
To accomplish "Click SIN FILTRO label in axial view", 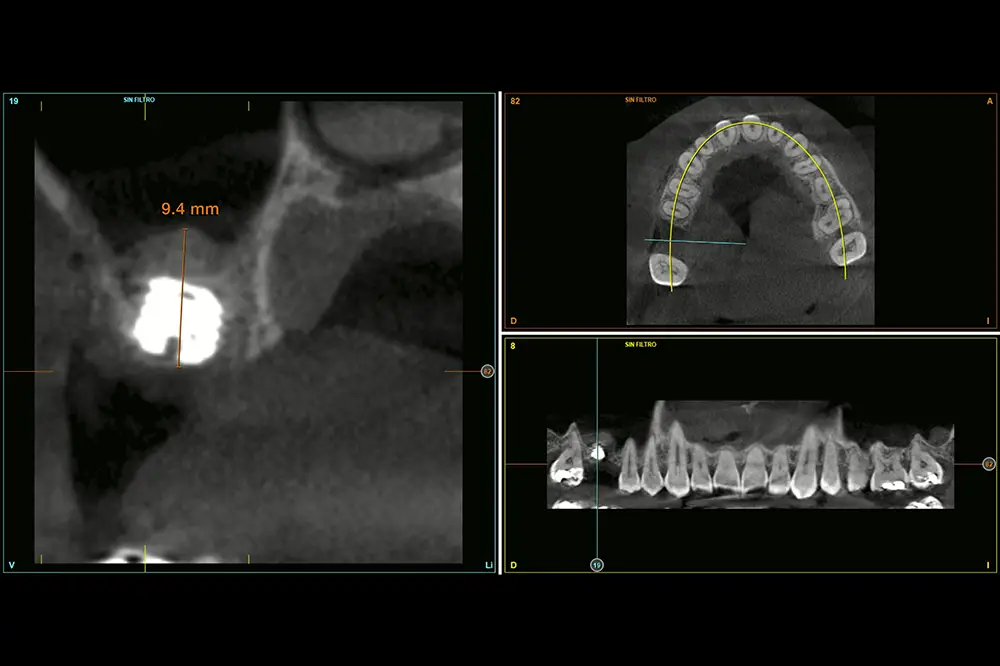I will [x=641, y=100].
